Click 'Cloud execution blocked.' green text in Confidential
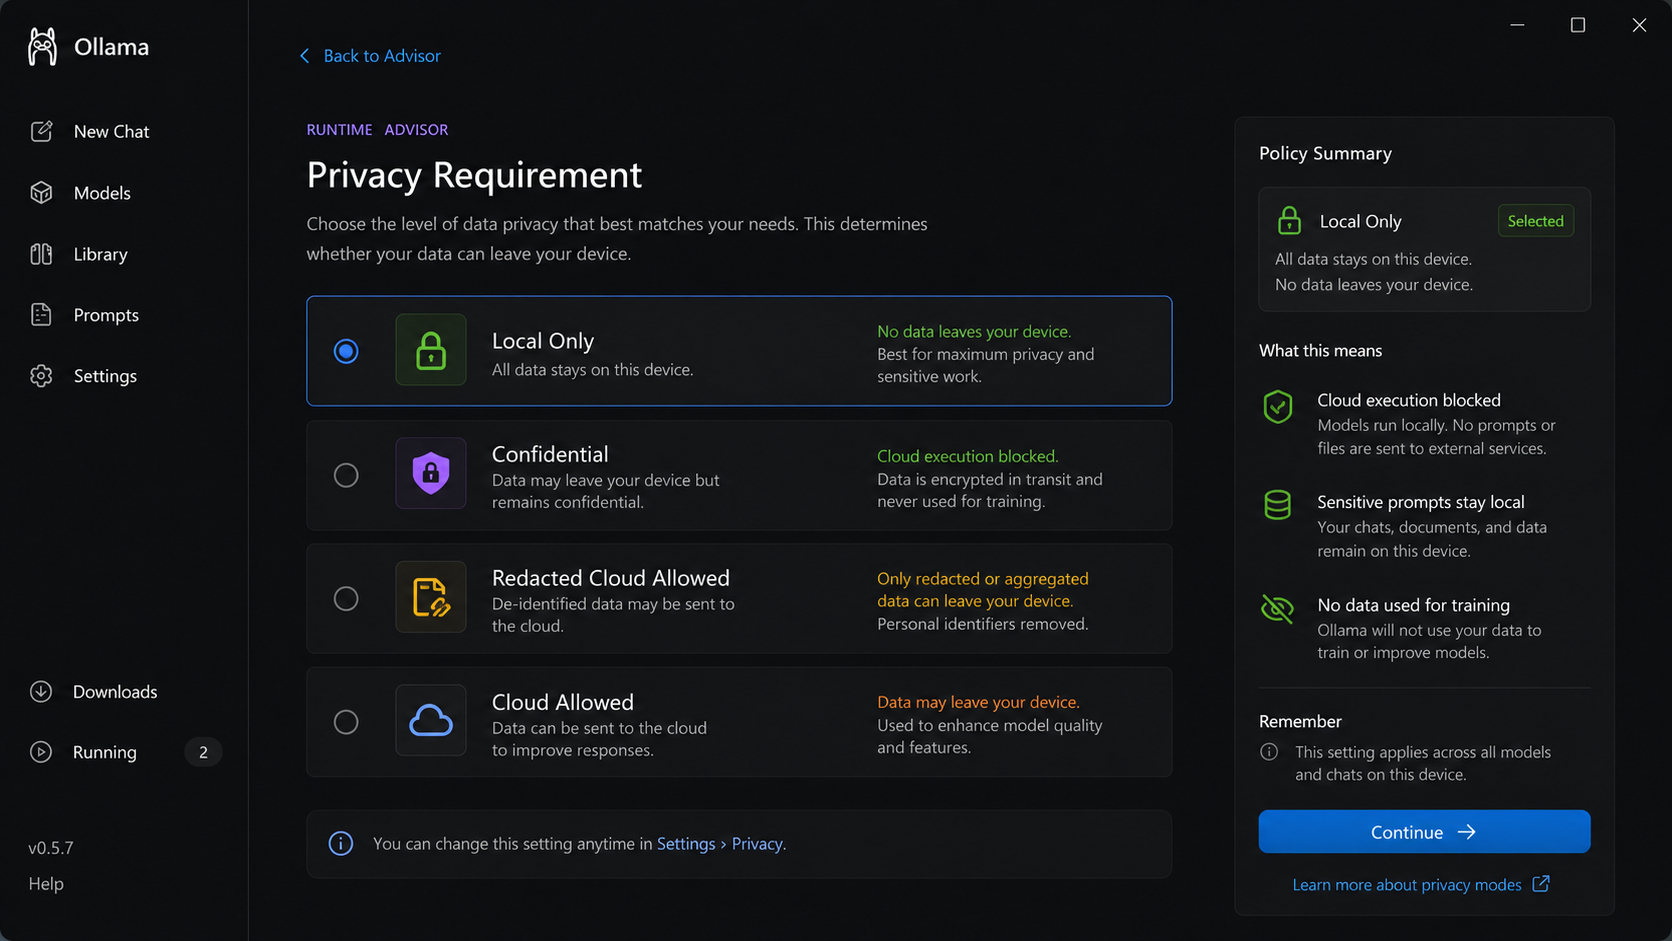The height and width of the screenshot is (941, 1672). pyautogui.click(x=968, y=456)
